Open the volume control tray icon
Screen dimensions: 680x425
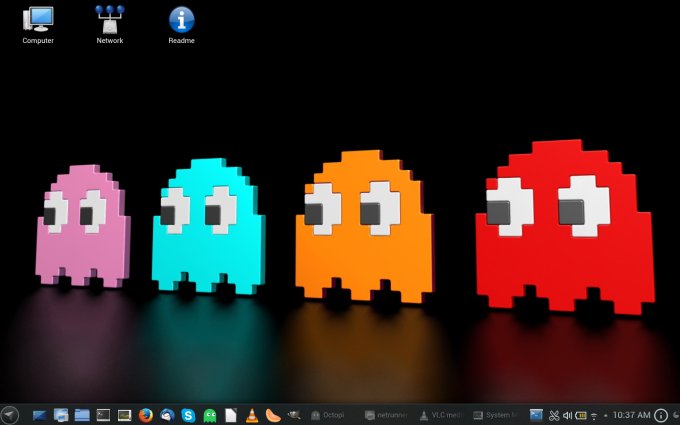(567, 415)
